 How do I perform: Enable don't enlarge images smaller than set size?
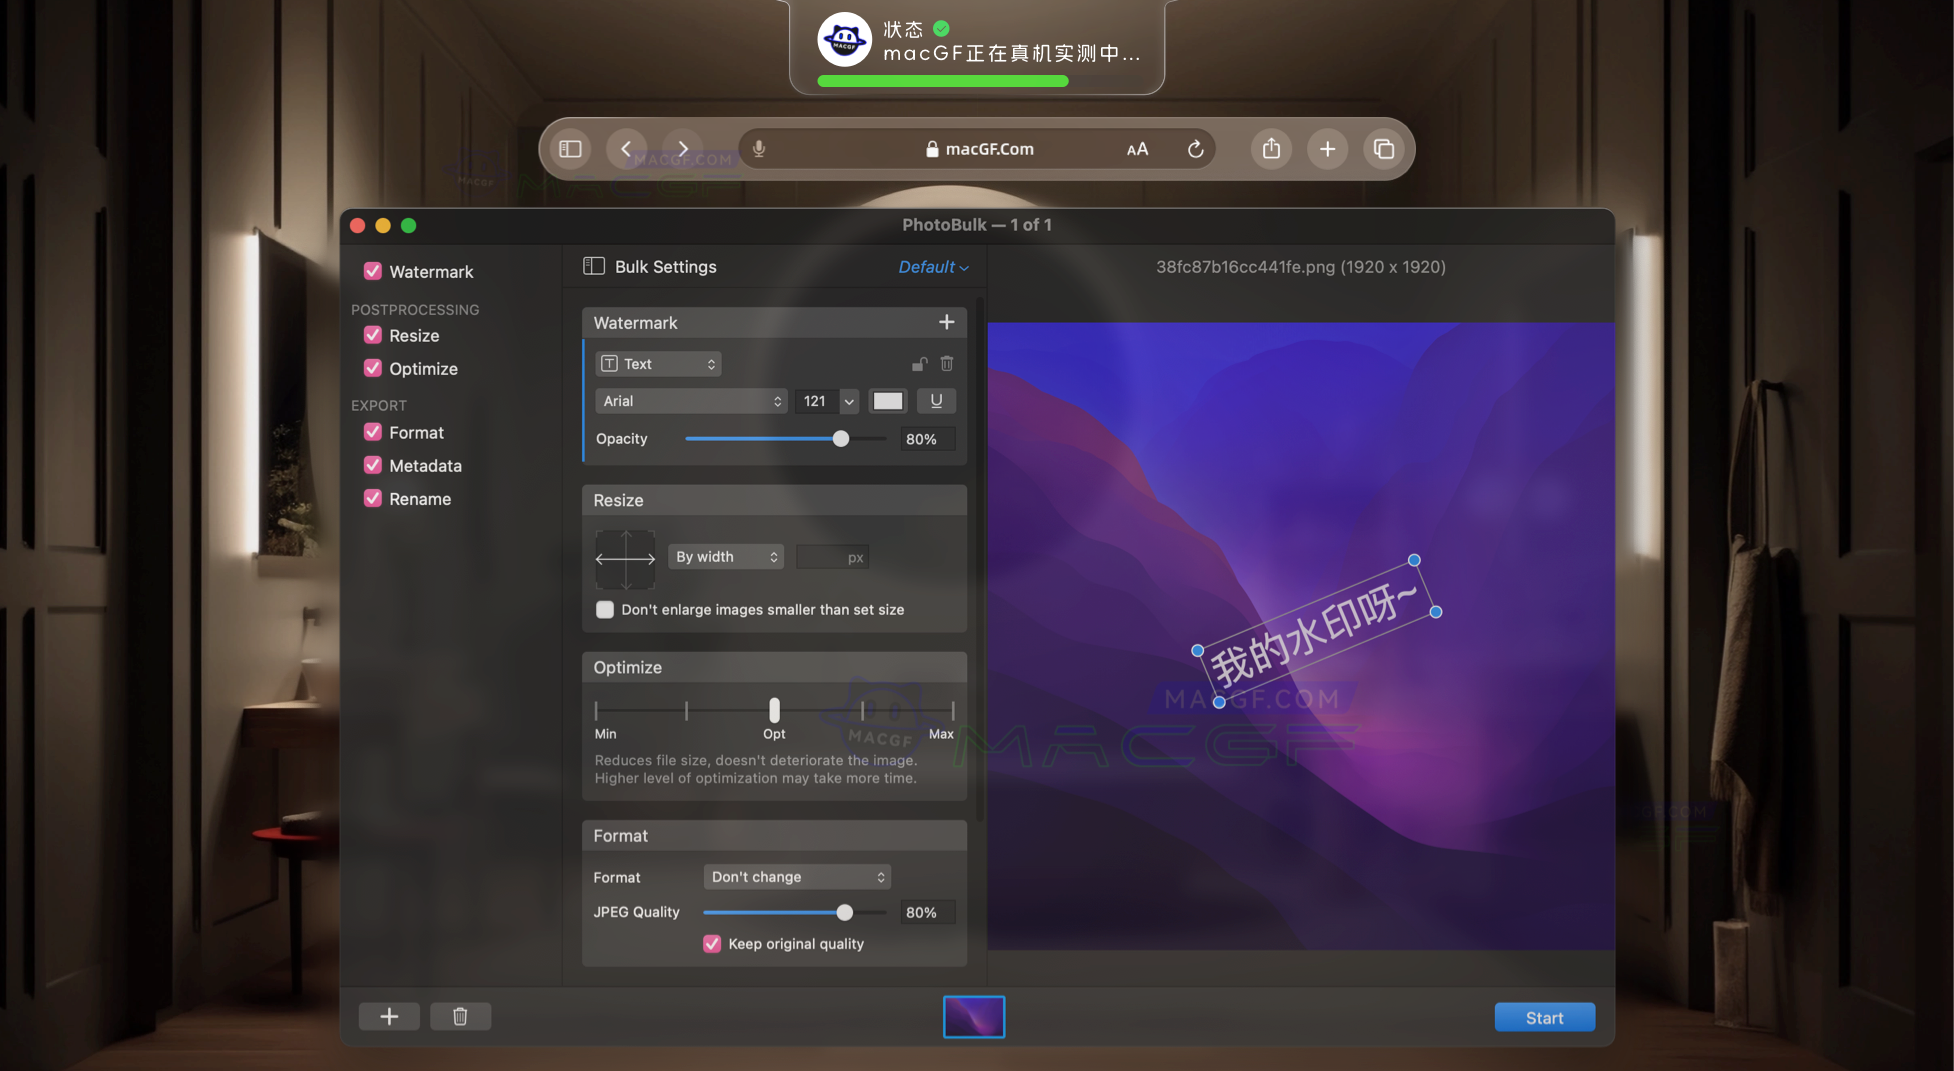605,609
